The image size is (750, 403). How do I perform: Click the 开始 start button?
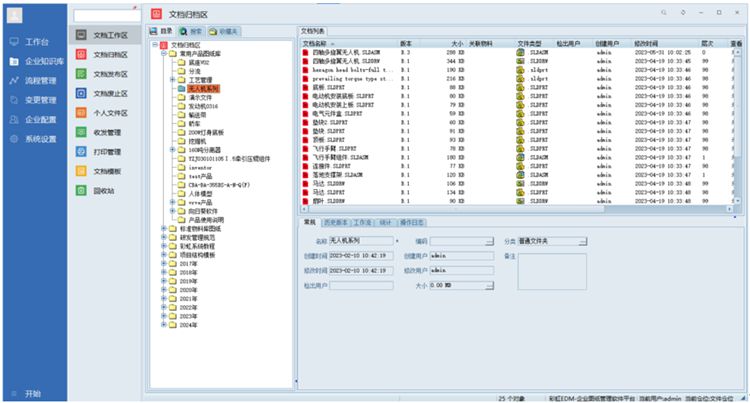click(x=33, y=394)
